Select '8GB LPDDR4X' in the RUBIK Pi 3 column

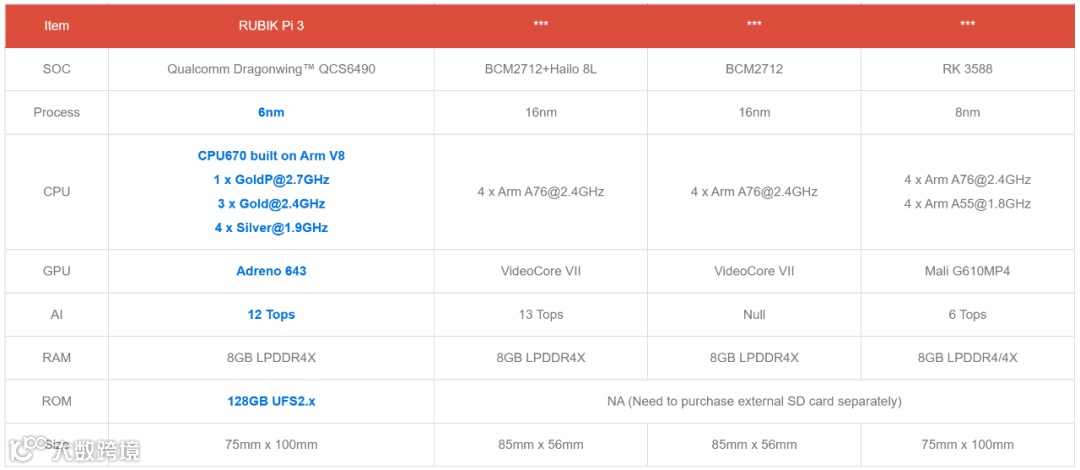click(271, 358)
